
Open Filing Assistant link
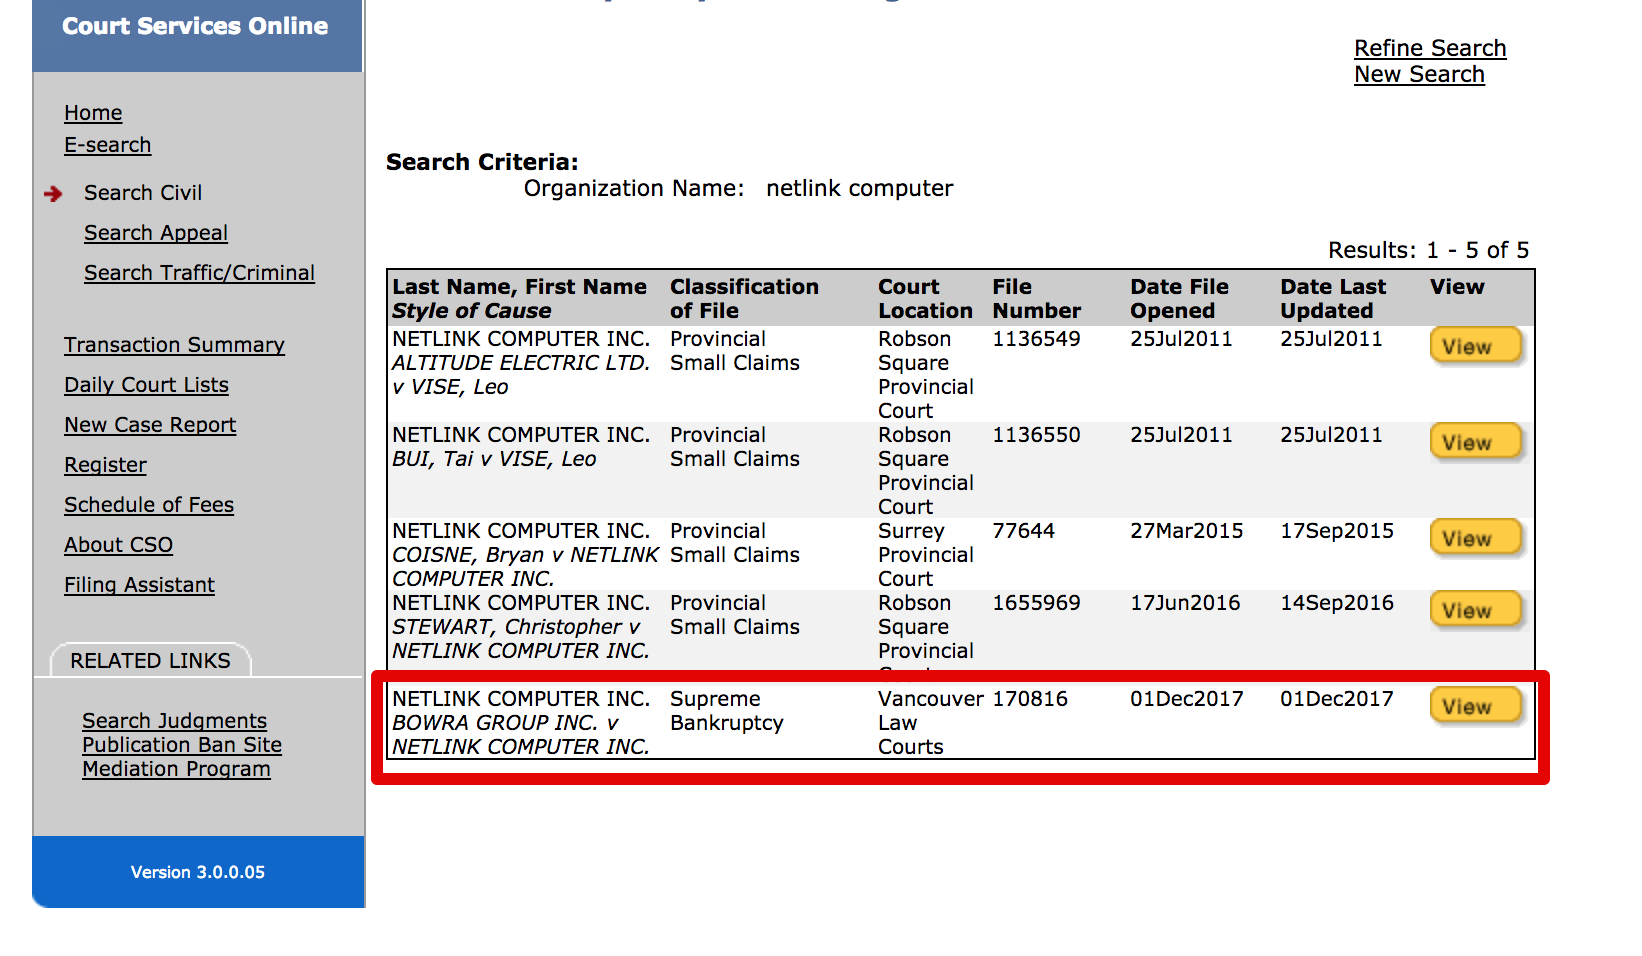point(139,585)
